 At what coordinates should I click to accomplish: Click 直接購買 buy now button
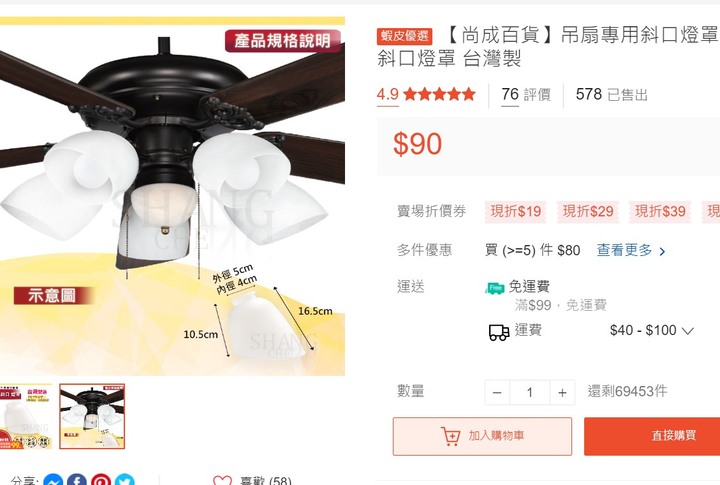(x=652, y=436)
